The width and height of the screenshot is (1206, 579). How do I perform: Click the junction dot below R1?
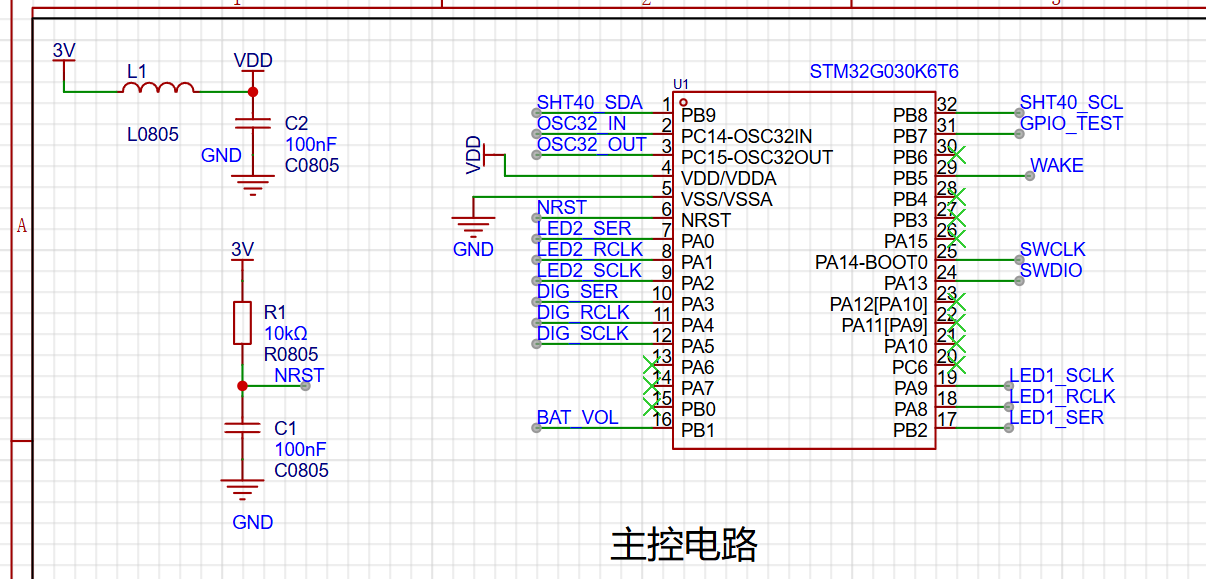(x=242, y=386)
